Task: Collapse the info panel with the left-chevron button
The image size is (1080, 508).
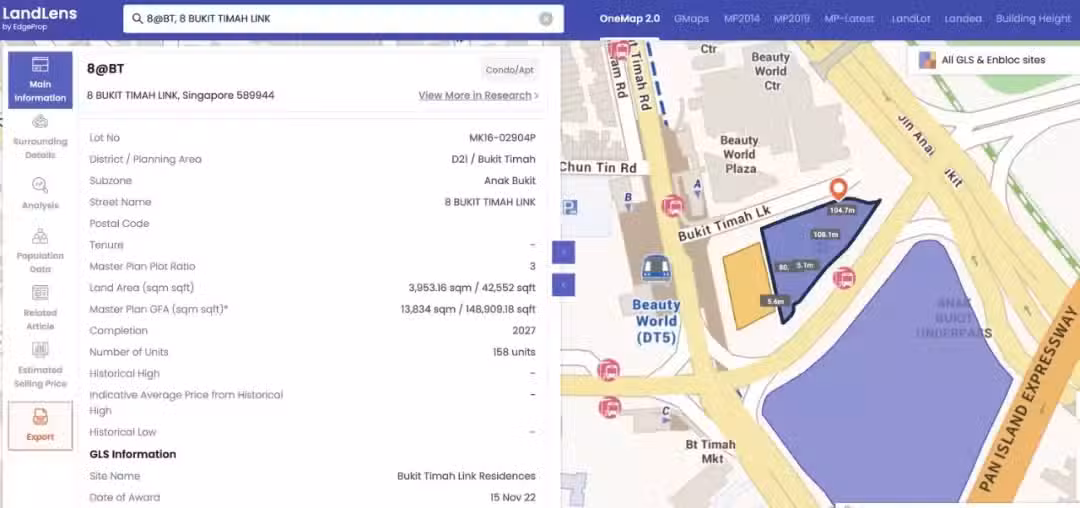Action: [563, 284]
